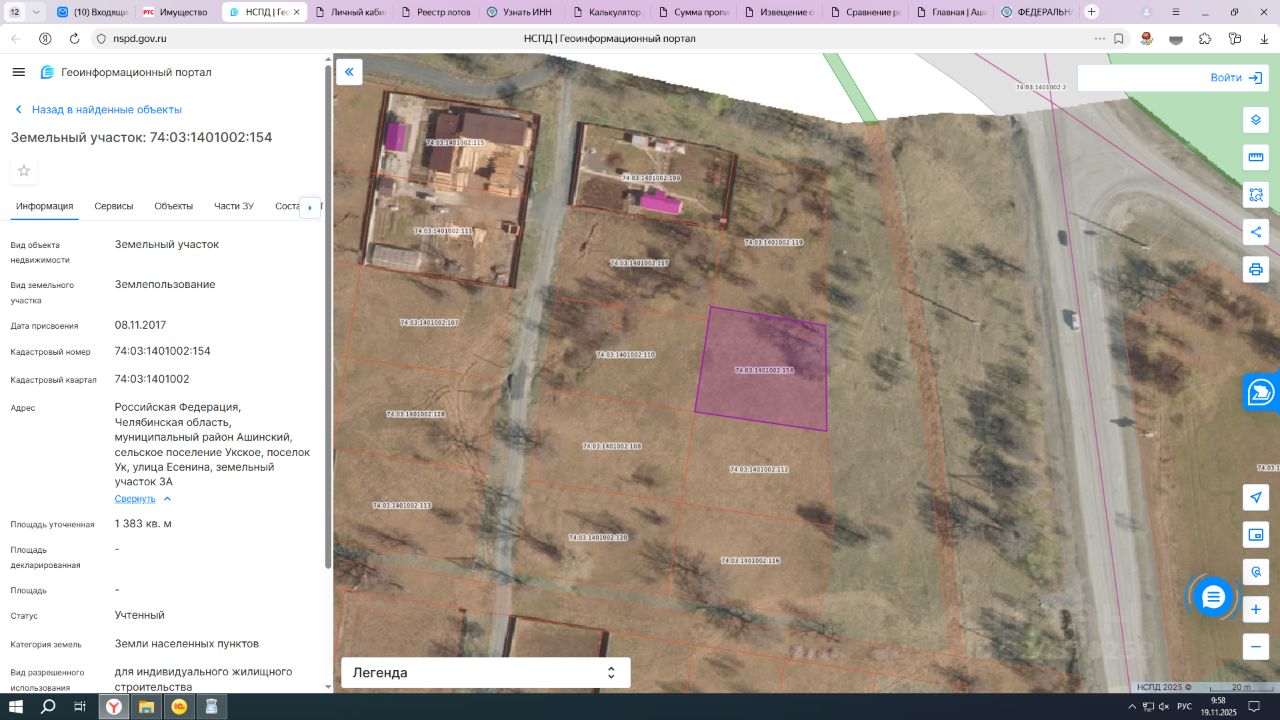
Task: Open the map layers tool
Action: (x=1256, y=120)
